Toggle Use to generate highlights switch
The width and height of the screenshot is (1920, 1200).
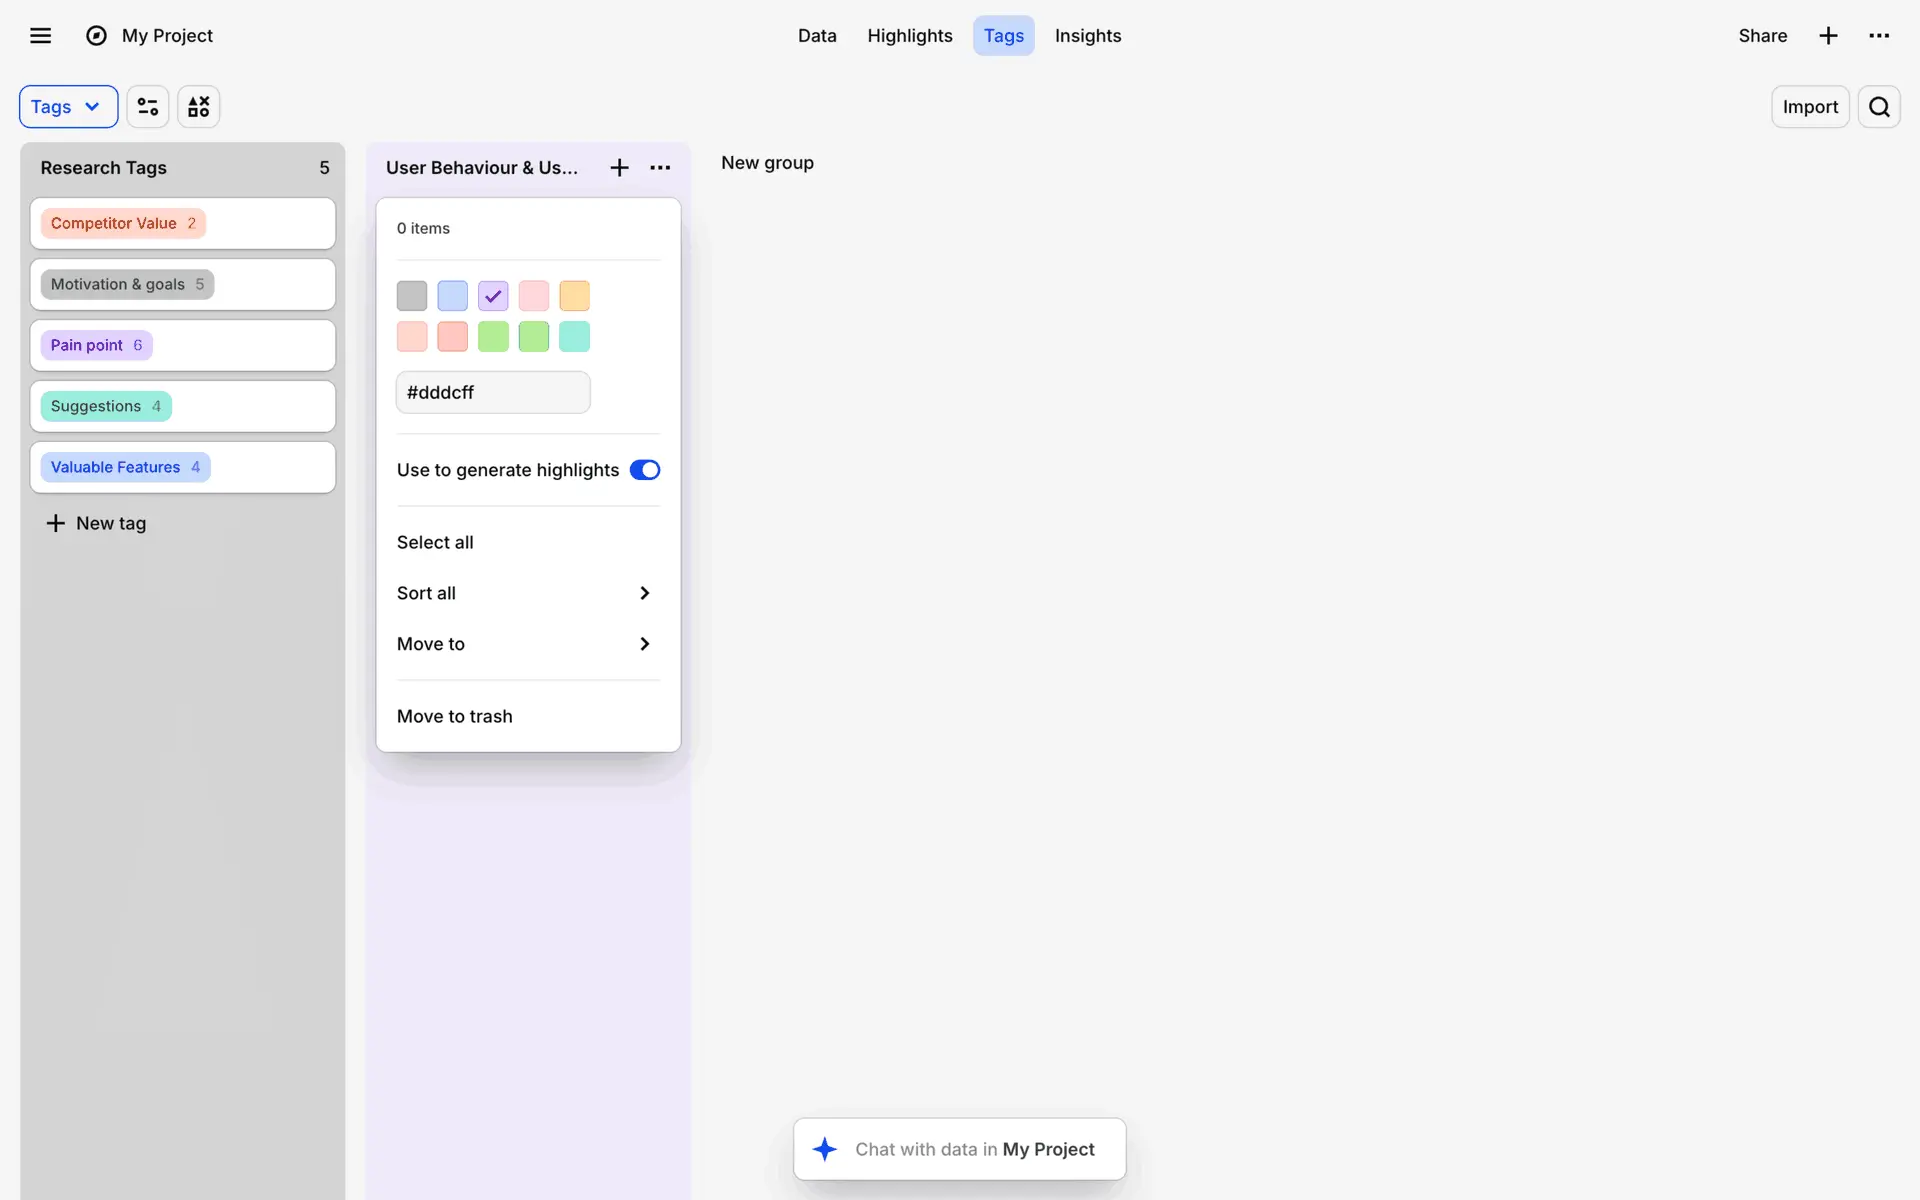[645, 470]
